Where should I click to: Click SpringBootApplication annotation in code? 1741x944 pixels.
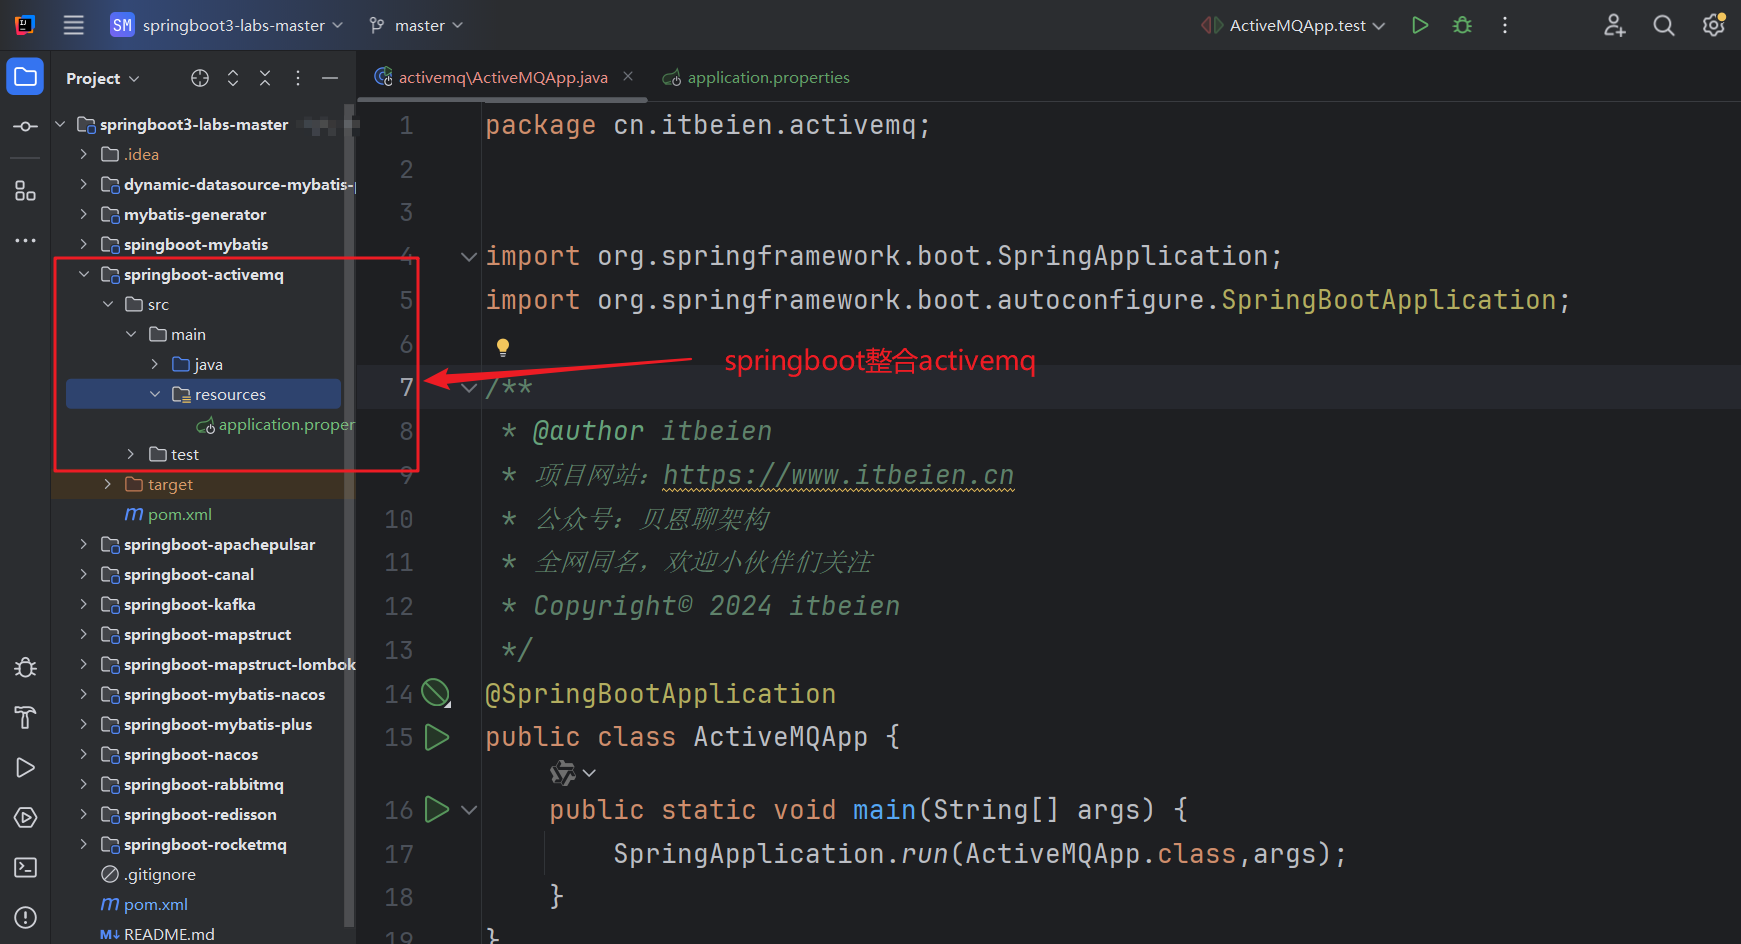click(x=660, y=694)
